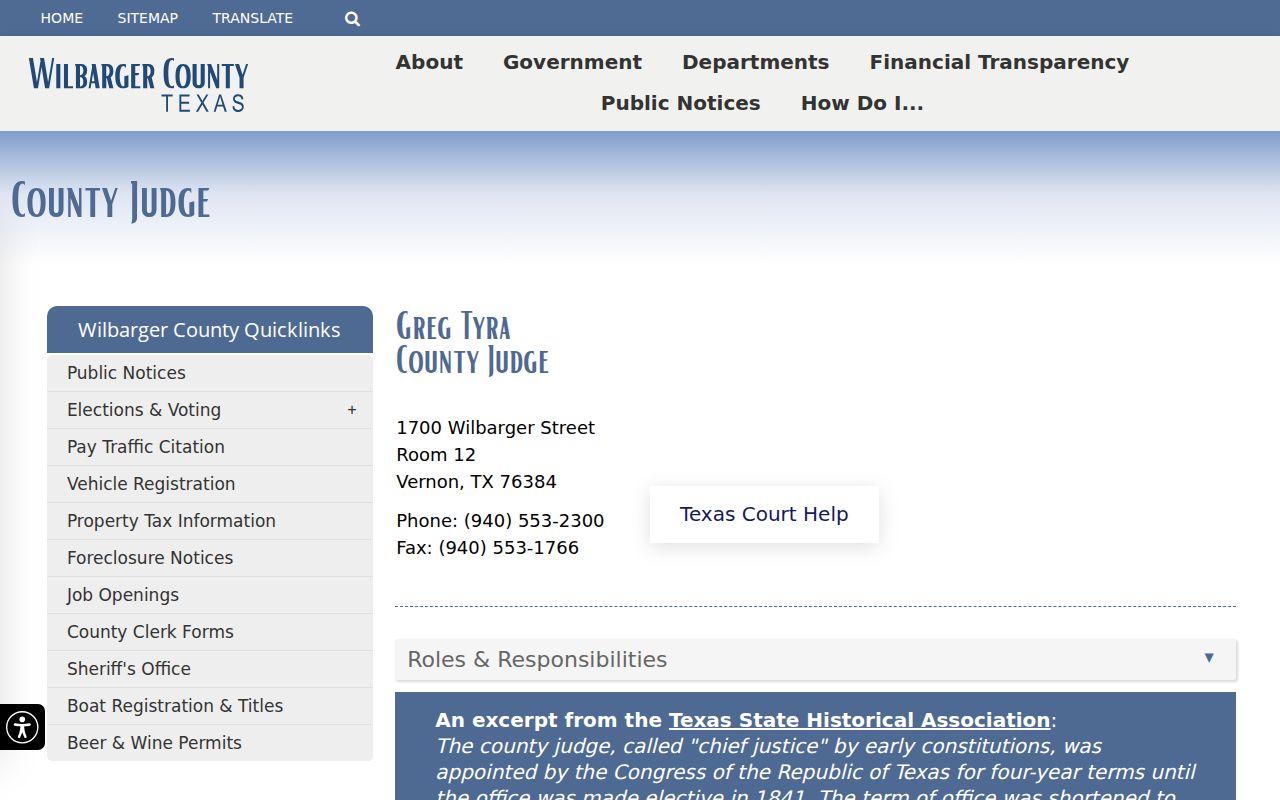Click the Greg Tyra County Judge heading
This screenshot has height=800, width=1280.
(472, 343)
